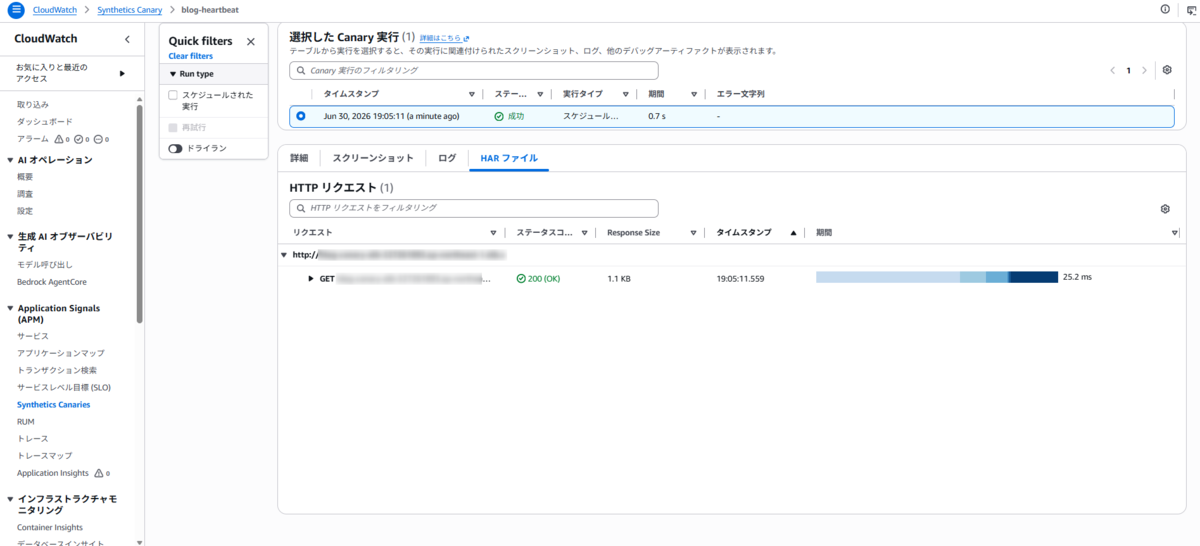The width and height of the screenshot is (1200, 546).
Task: Collapse the CloudWatch sidebar with the chevron
Action: tap(127, 39)
